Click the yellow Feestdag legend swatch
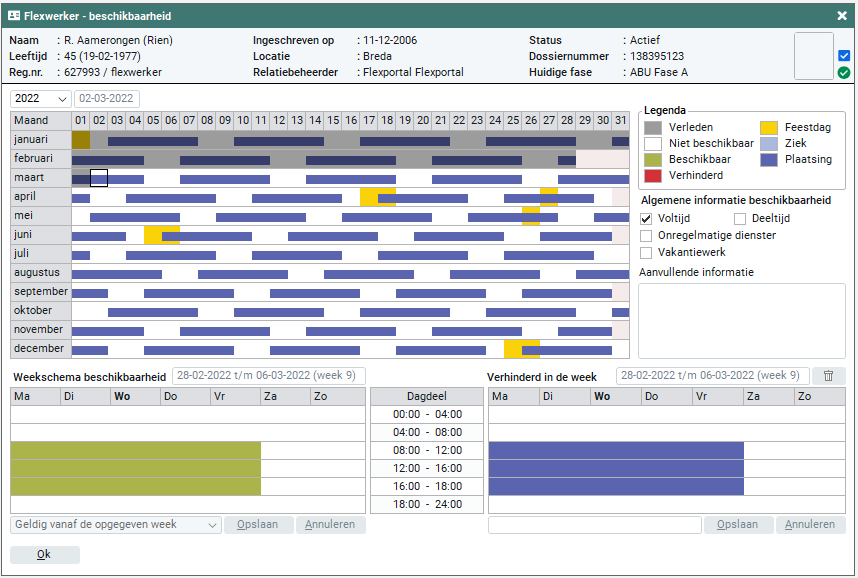This screenshot has width=858, height=578. pos(768,128)
